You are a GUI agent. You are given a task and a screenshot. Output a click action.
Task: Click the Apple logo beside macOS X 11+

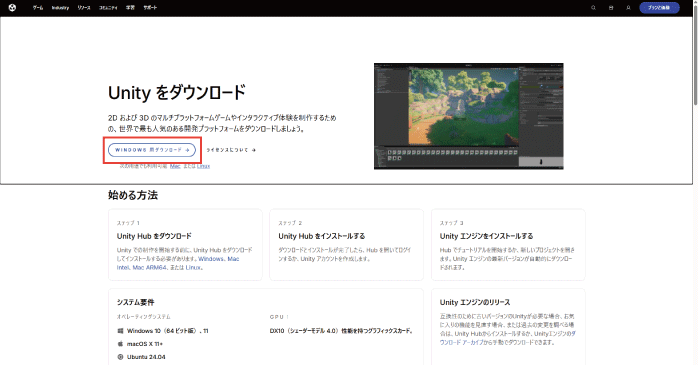coord(120,344)
